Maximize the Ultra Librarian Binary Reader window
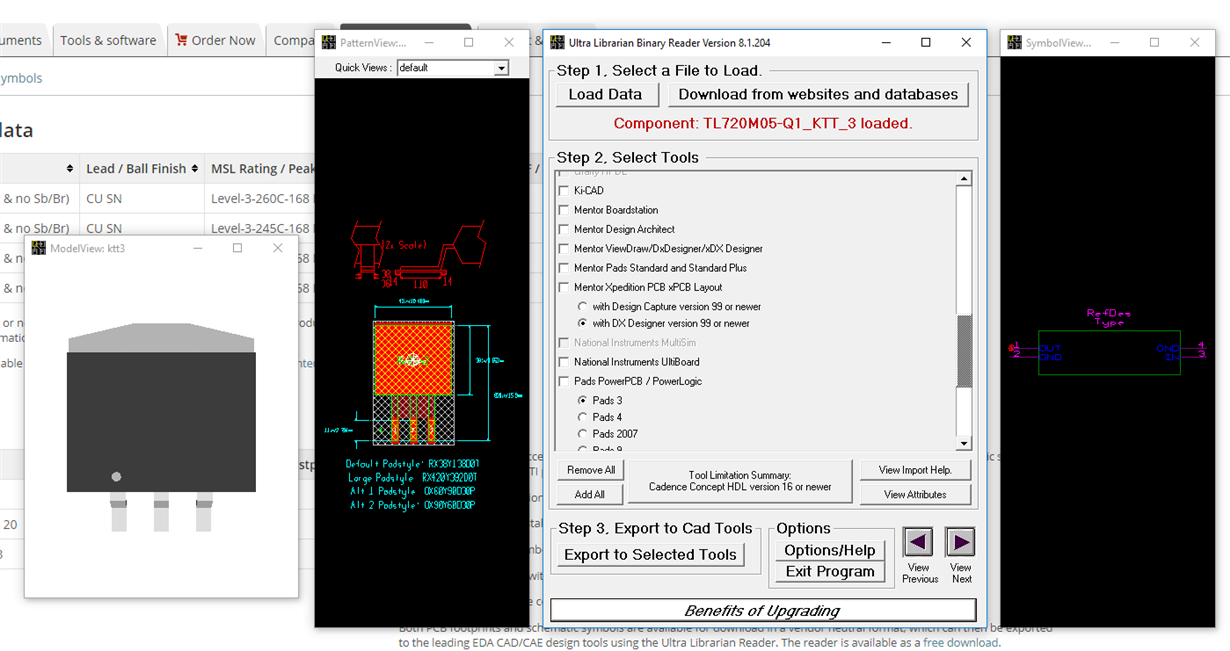This screenshot has height=651, width=1230. pyautogui.click(x=926, y=43)
